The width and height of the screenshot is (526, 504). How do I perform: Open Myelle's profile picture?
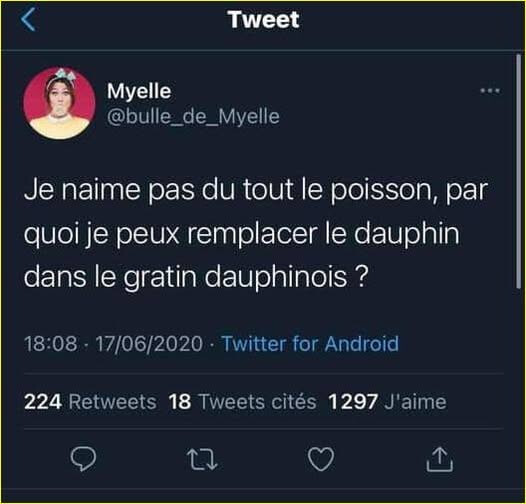(x=59, y=103)
